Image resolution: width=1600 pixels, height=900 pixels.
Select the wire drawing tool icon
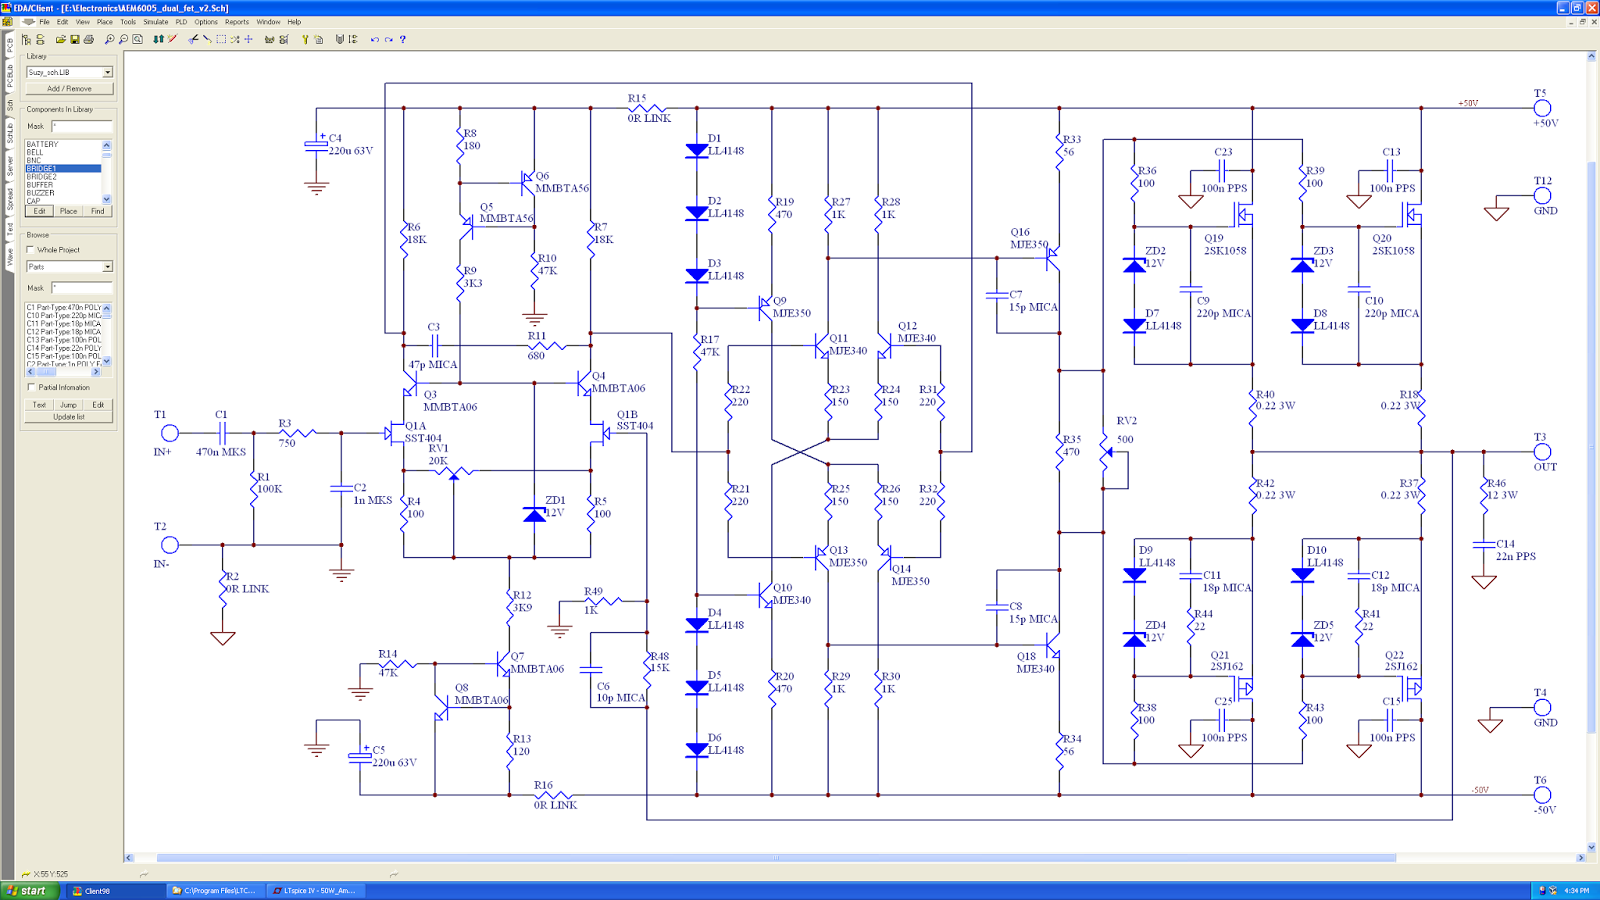pos(207,40)
